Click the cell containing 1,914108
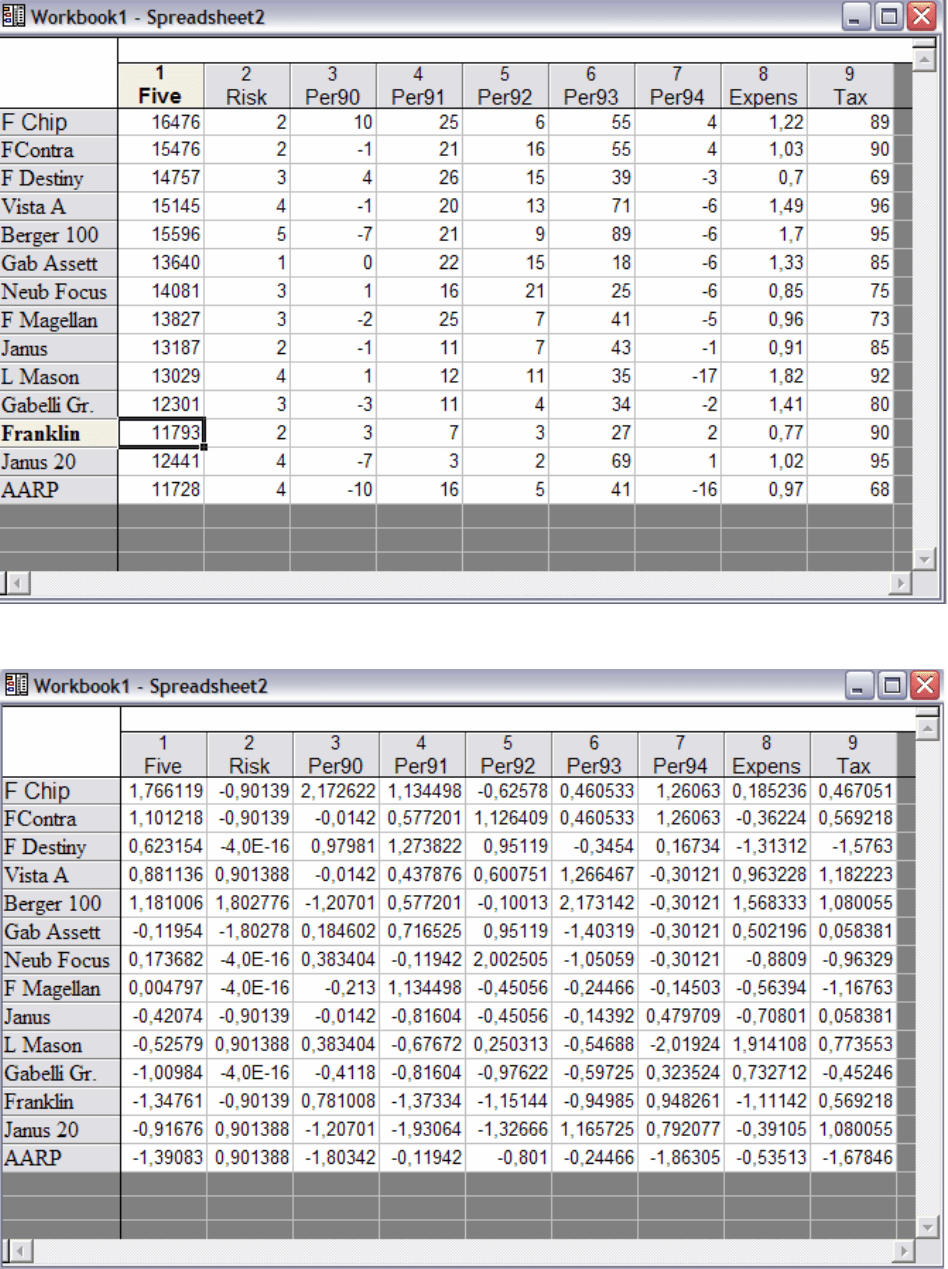 click(767, 1045)
